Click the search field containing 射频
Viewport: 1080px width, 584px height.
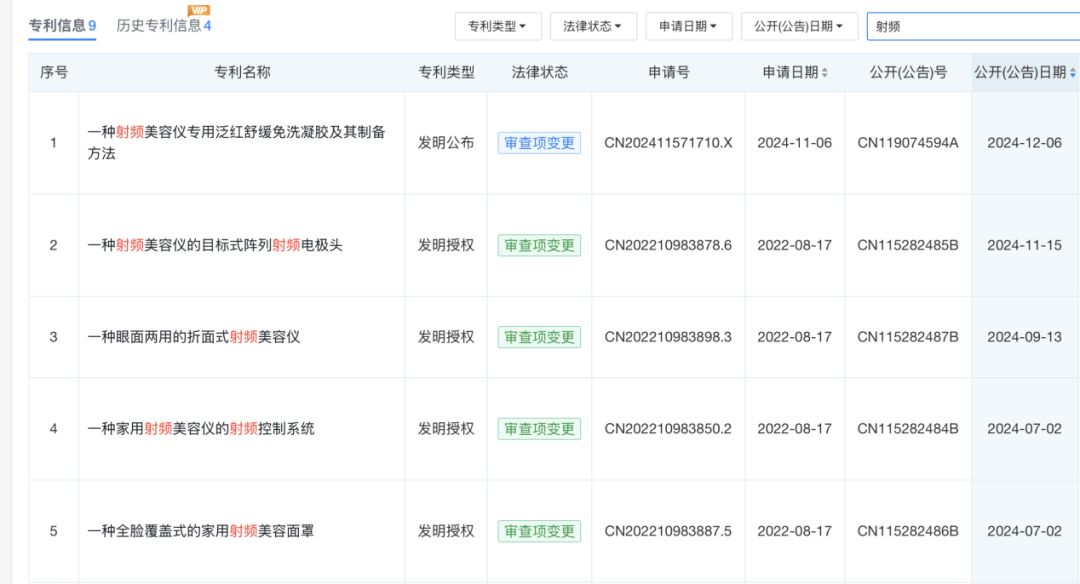click(970, 26)
